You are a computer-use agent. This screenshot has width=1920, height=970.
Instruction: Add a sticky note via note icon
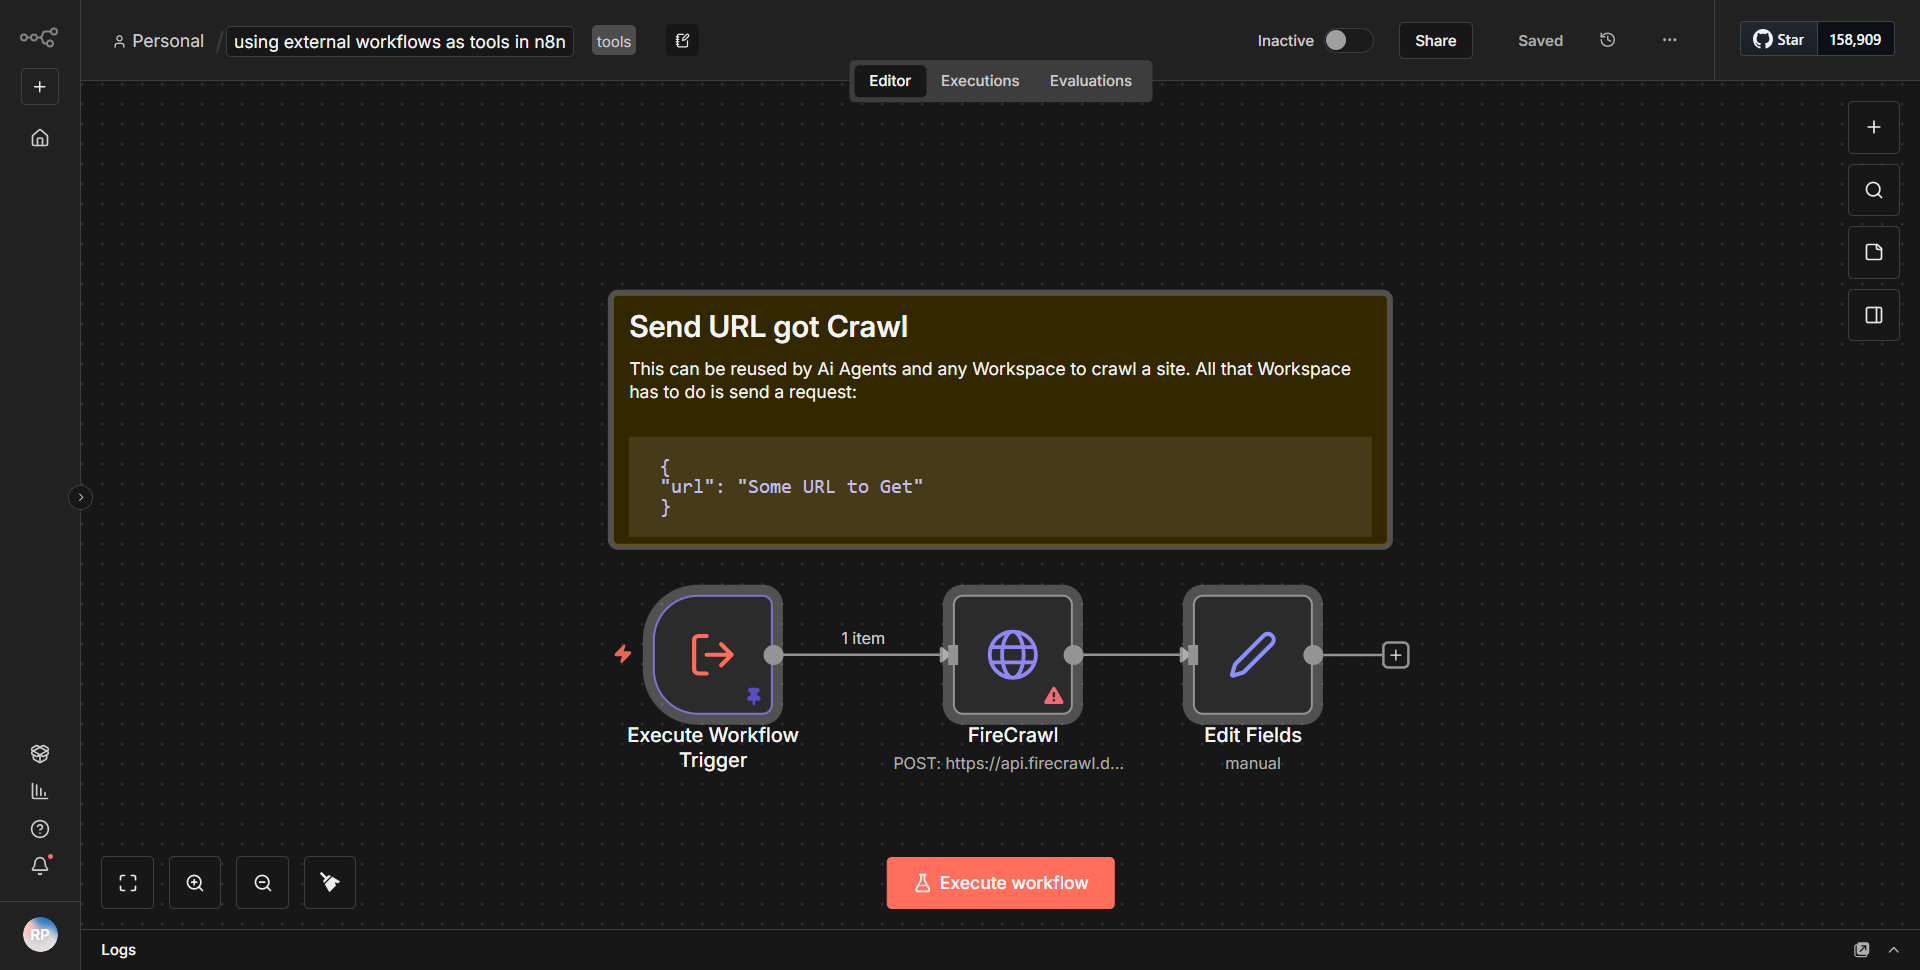1873,252
